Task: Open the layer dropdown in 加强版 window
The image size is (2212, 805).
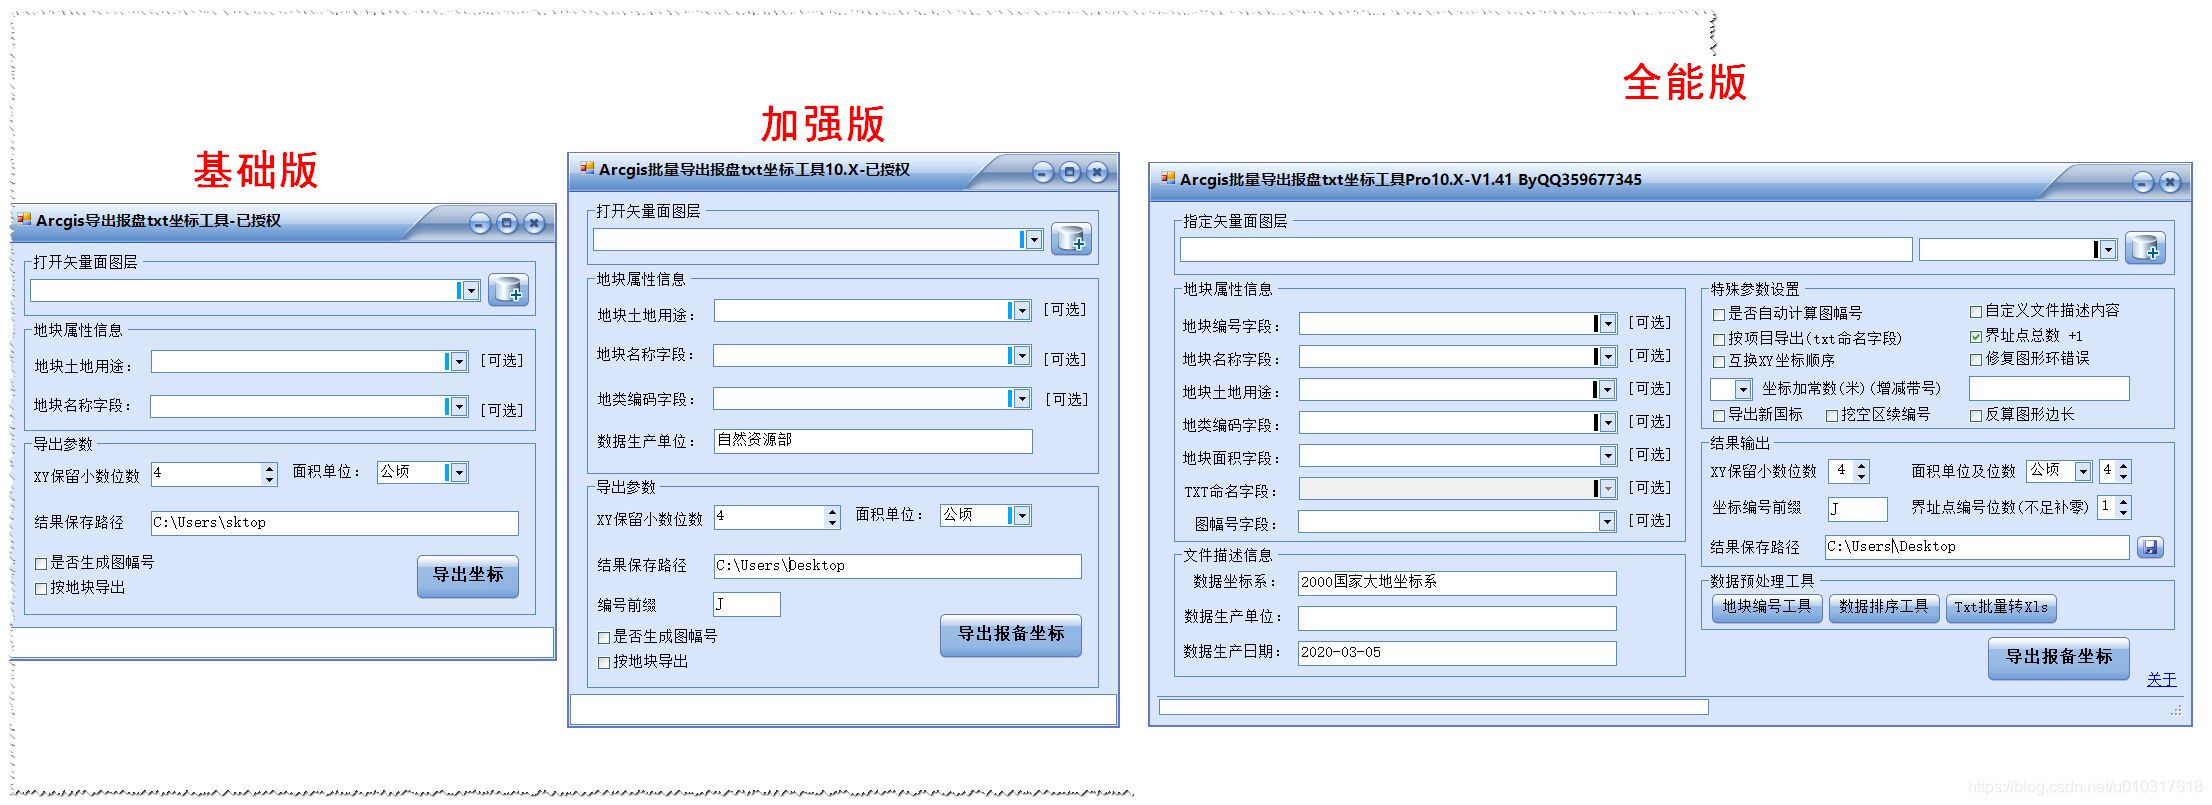Action: point(1034,240)
